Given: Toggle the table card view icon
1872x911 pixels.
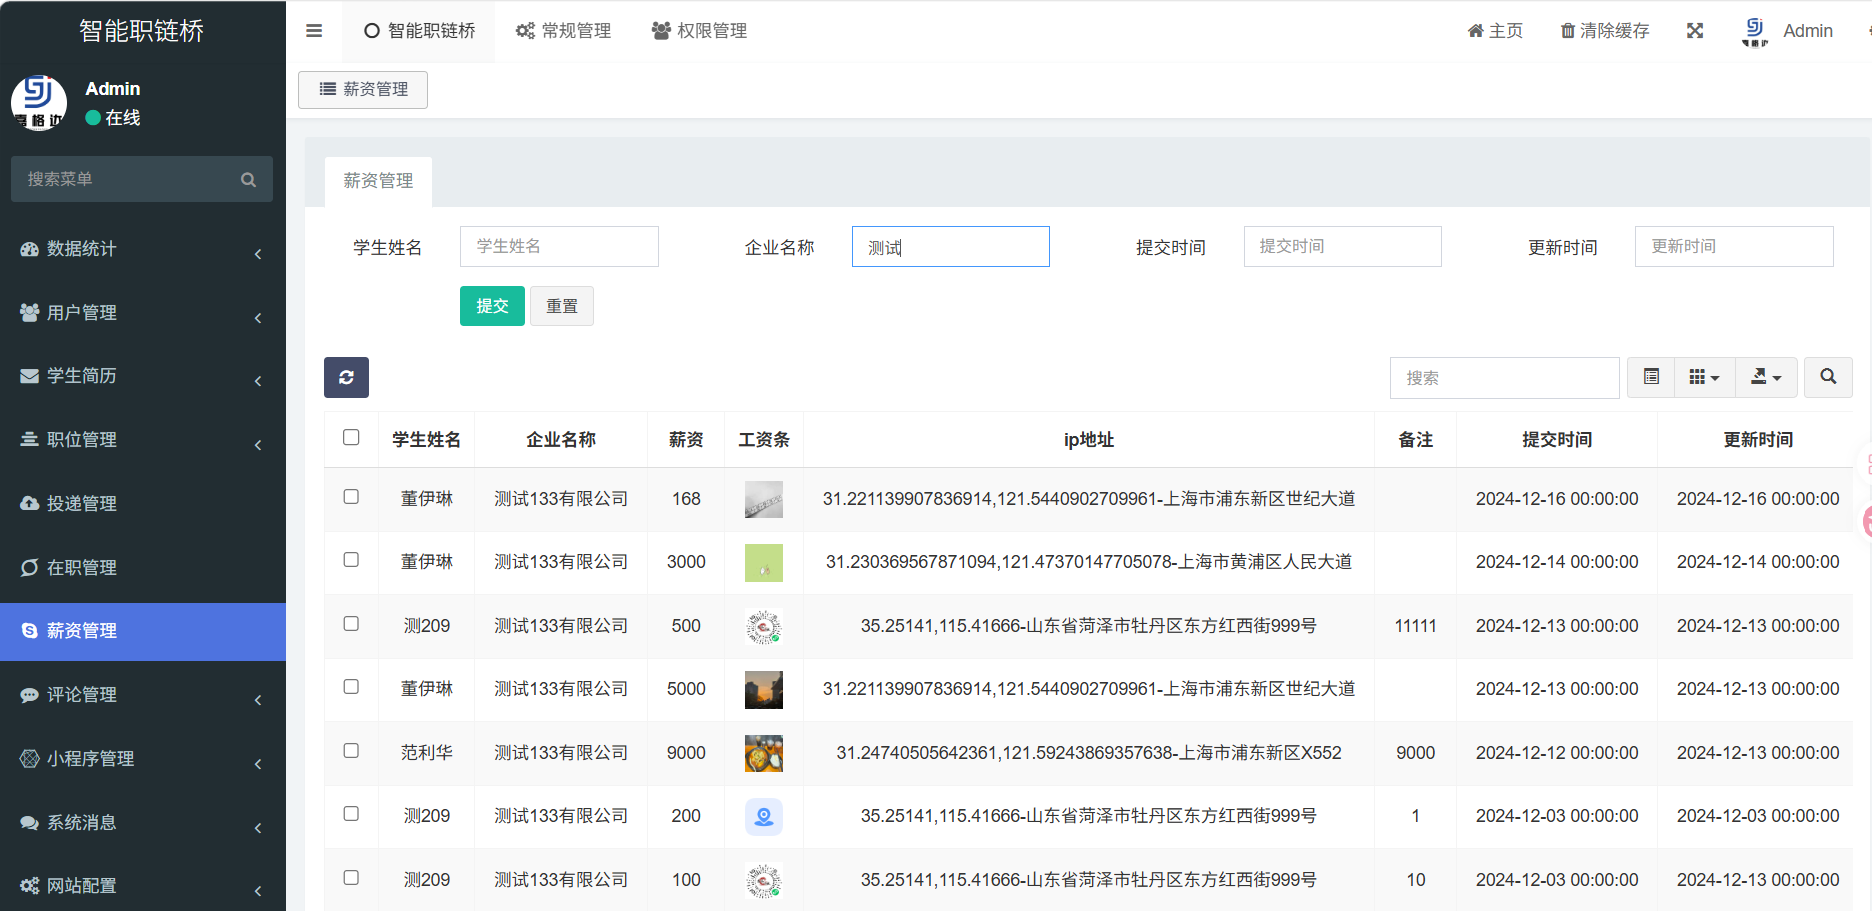Looking at the screenshot, I should click(x=1651, y=377).
